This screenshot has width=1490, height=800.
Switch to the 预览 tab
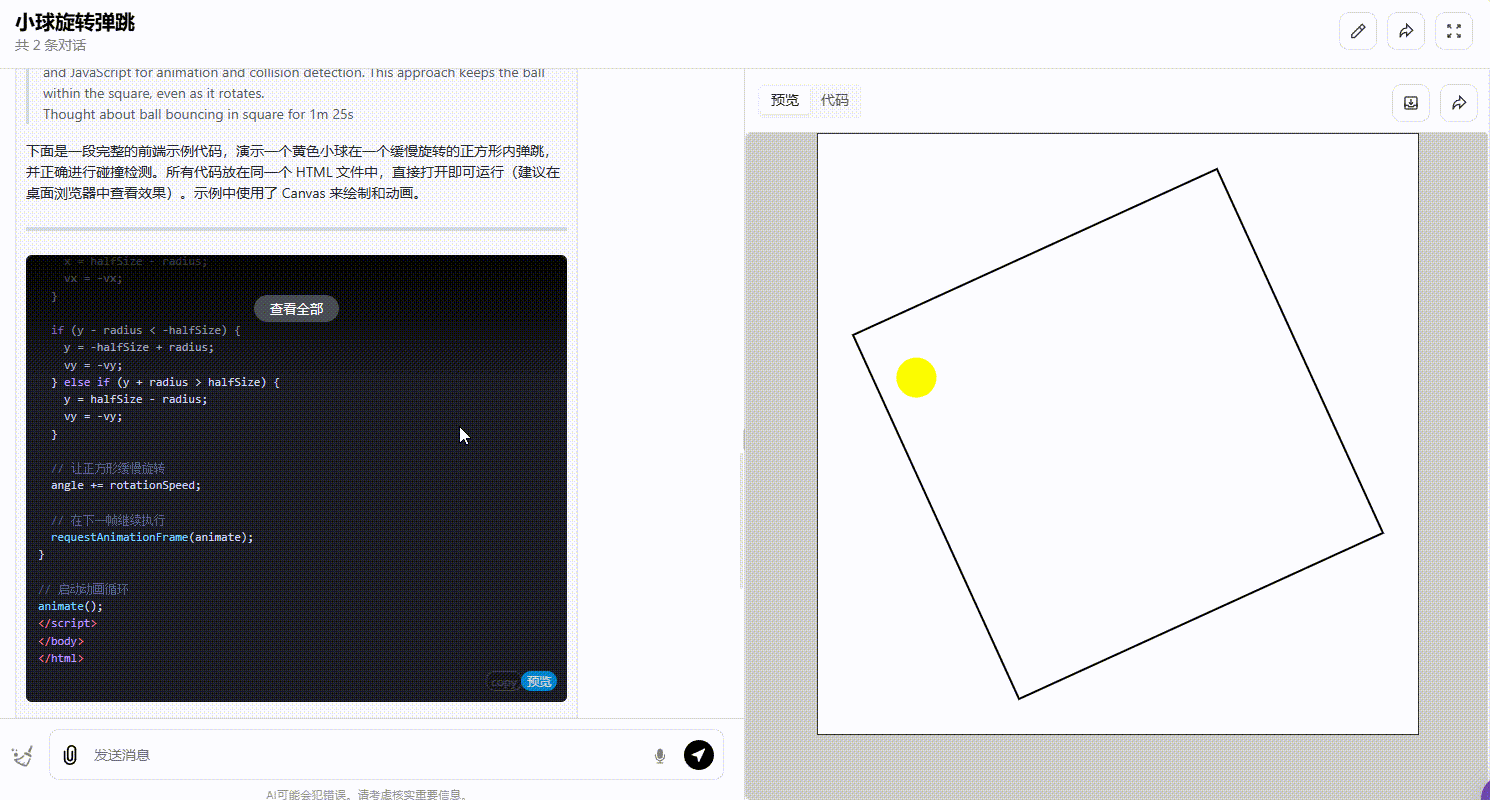coord(785,100)
